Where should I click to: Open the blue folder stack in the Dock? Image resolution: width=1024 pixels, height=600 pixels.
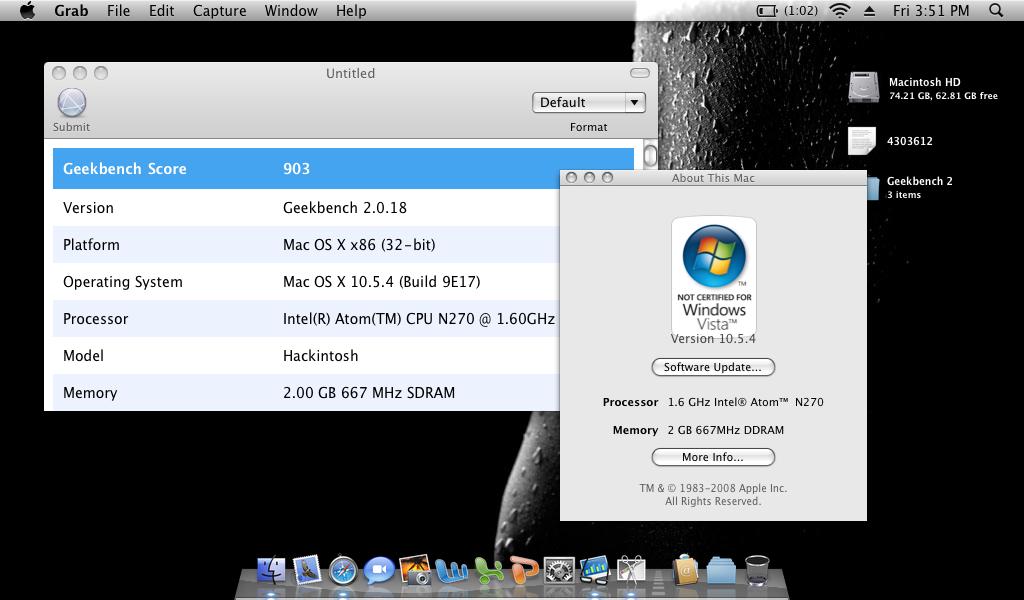721,570
